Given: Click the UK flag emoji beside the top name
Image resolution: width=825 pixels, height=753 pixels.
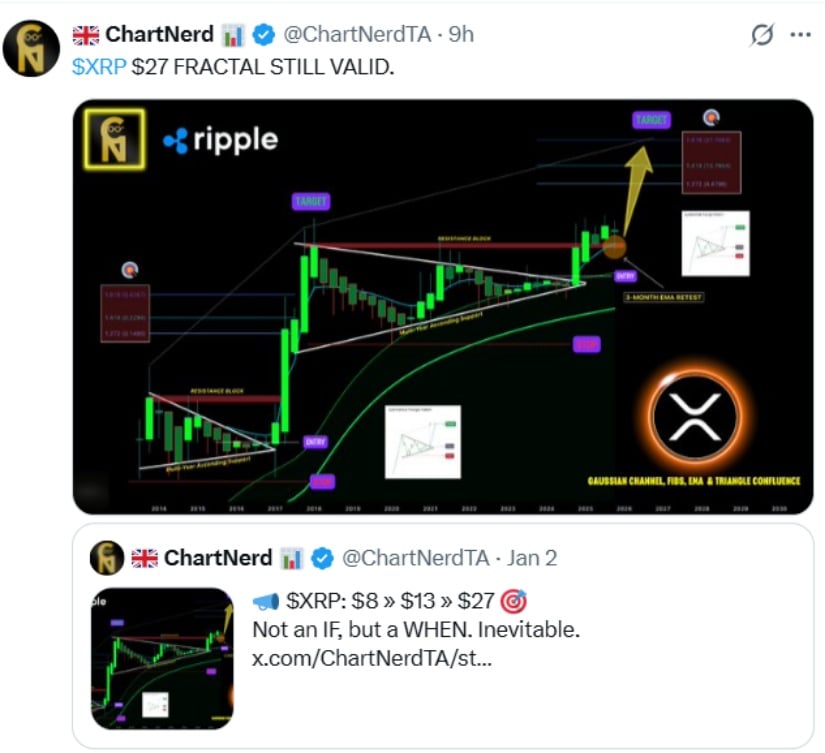Looking at the screenshot, I should 87,35.
